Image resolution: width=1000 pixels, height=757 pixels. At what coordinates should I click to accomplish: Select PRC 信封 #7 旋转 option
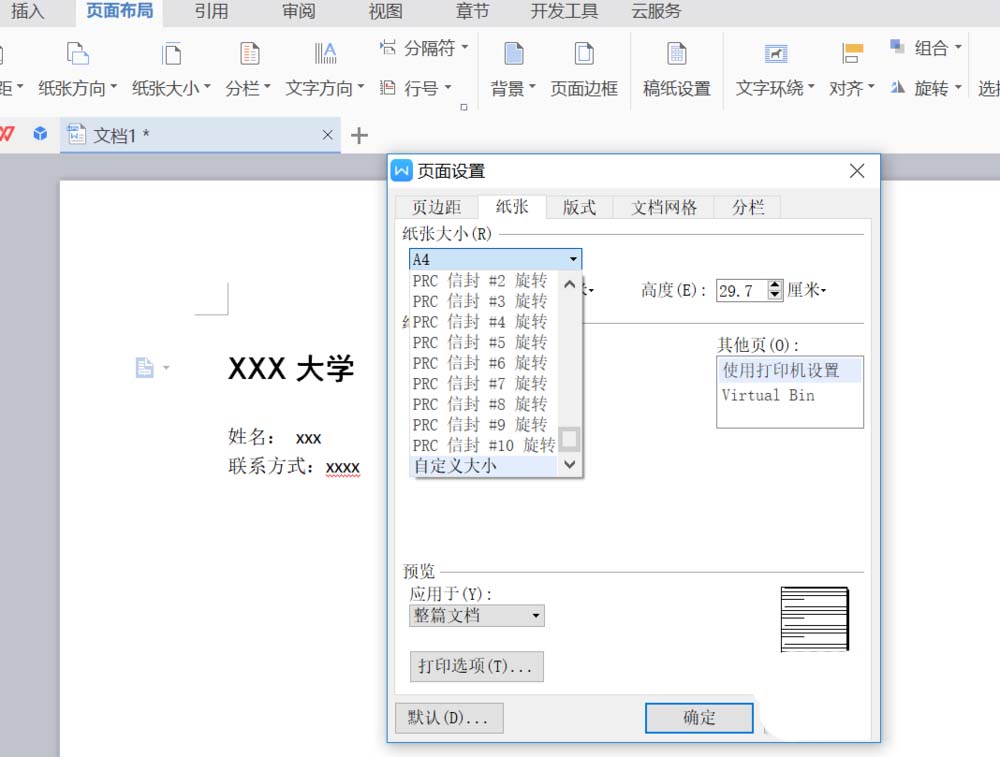coord(483,383)
